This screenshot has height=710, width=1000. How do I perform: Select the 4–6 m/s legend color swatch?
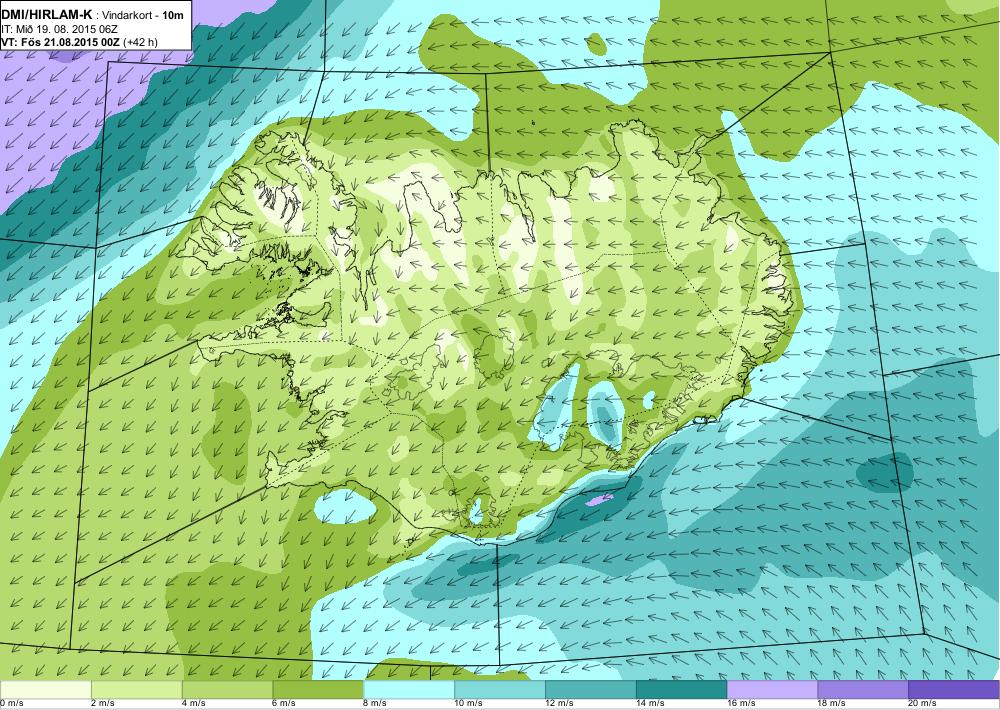[x=227, y=689]
